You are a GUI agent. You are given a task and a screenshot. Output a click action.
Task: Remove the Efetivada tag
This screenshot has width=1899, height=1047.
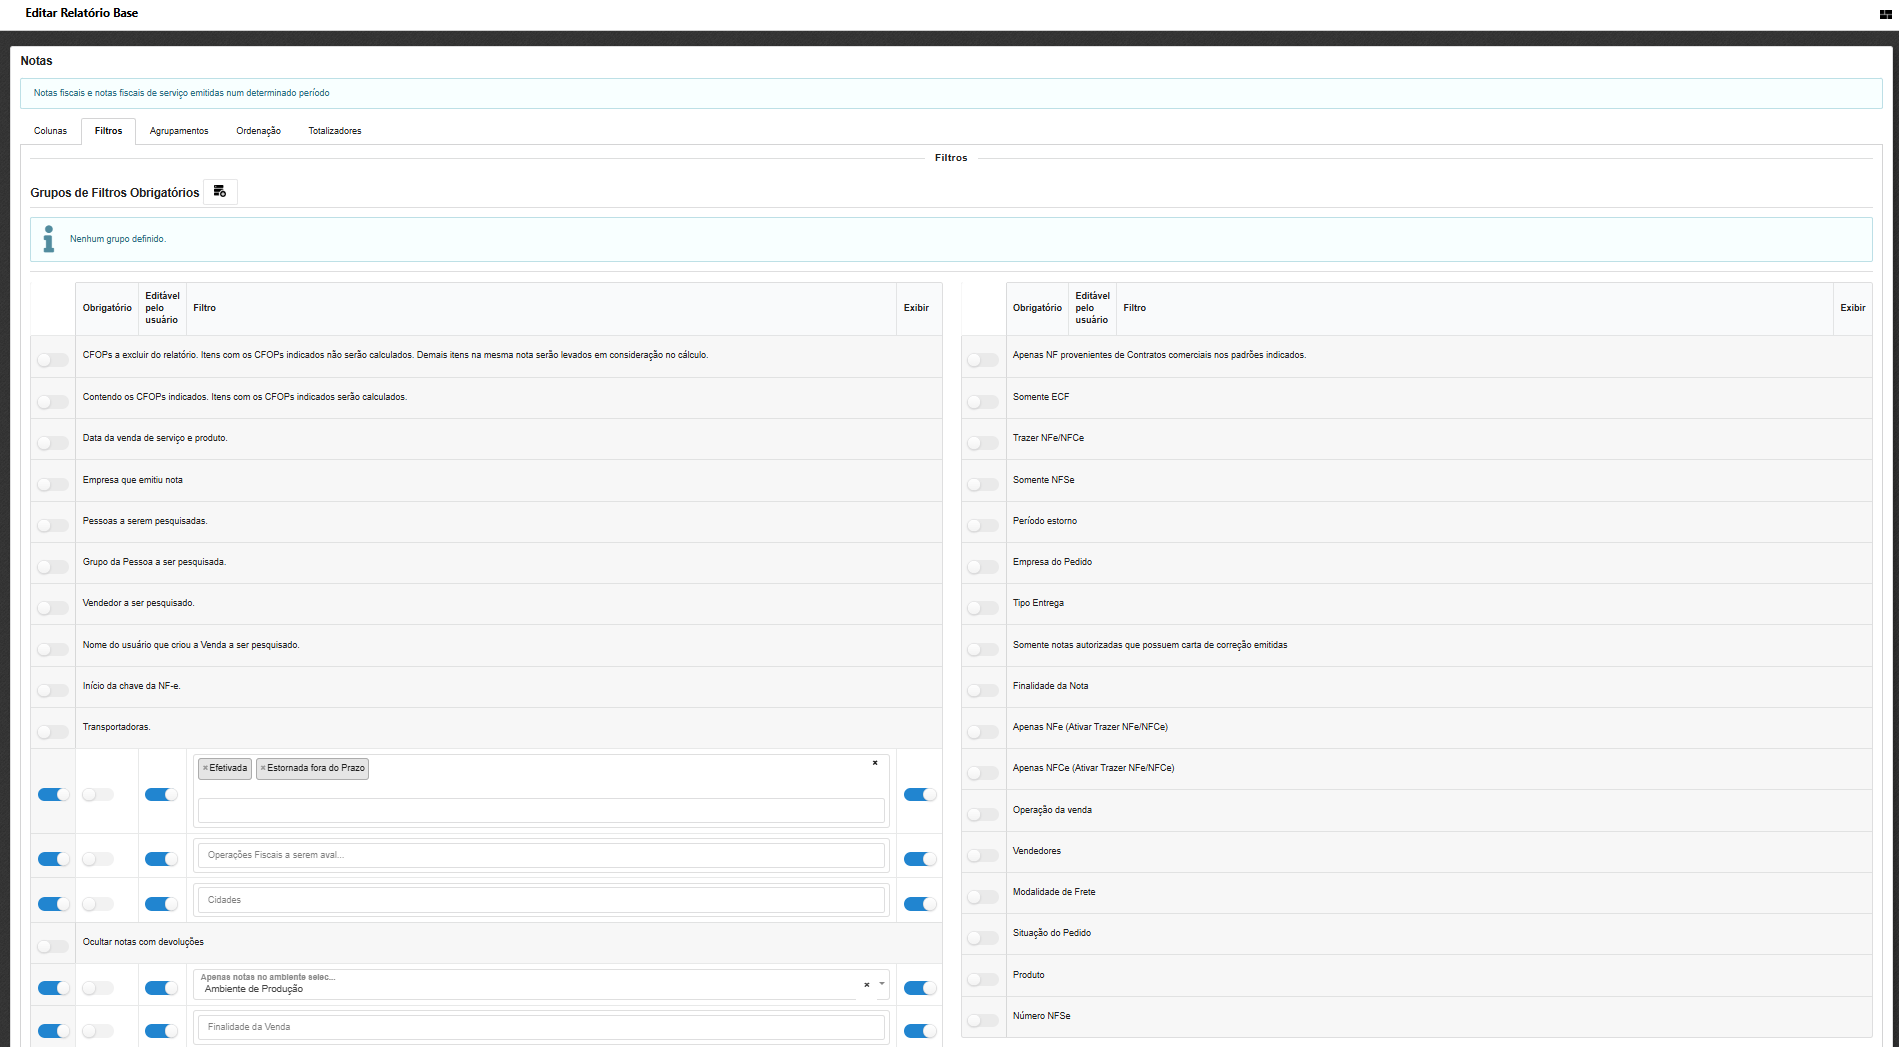(205, 768)
